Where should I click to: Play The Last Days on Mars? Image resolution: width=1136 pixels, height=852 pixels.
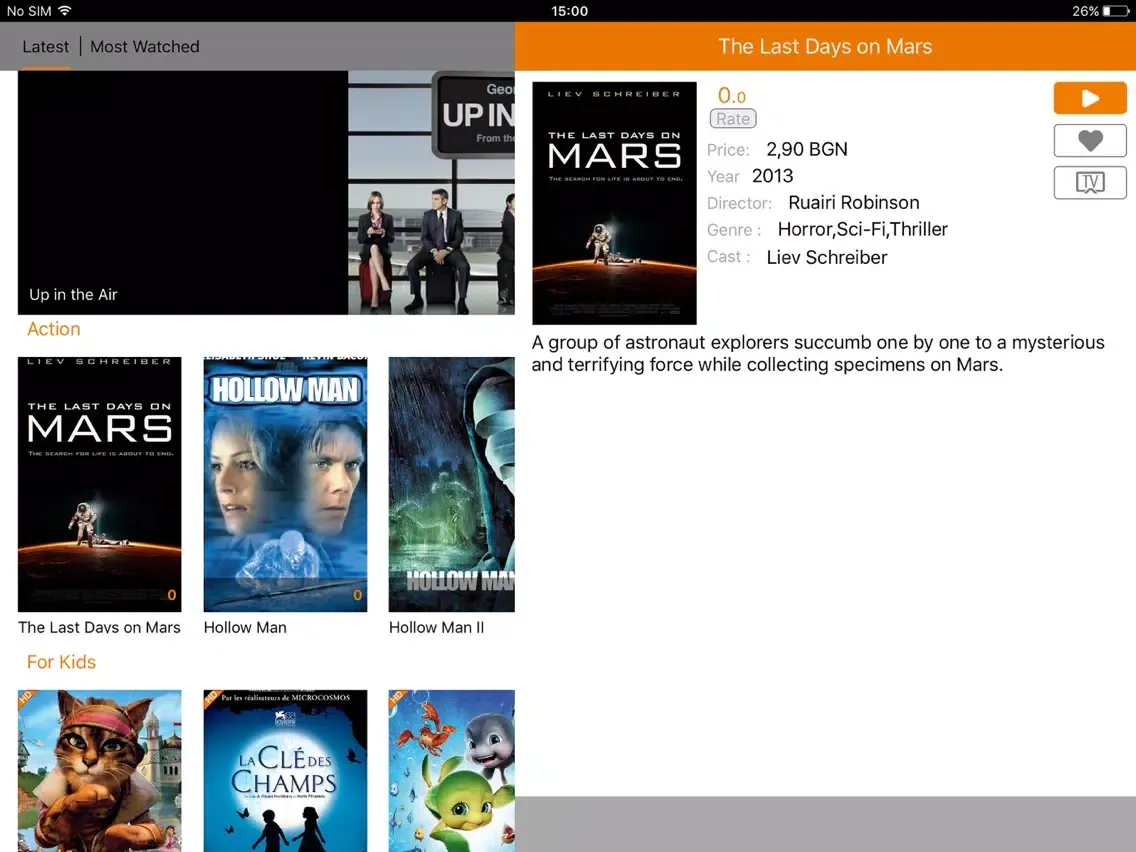(1090, 98)
